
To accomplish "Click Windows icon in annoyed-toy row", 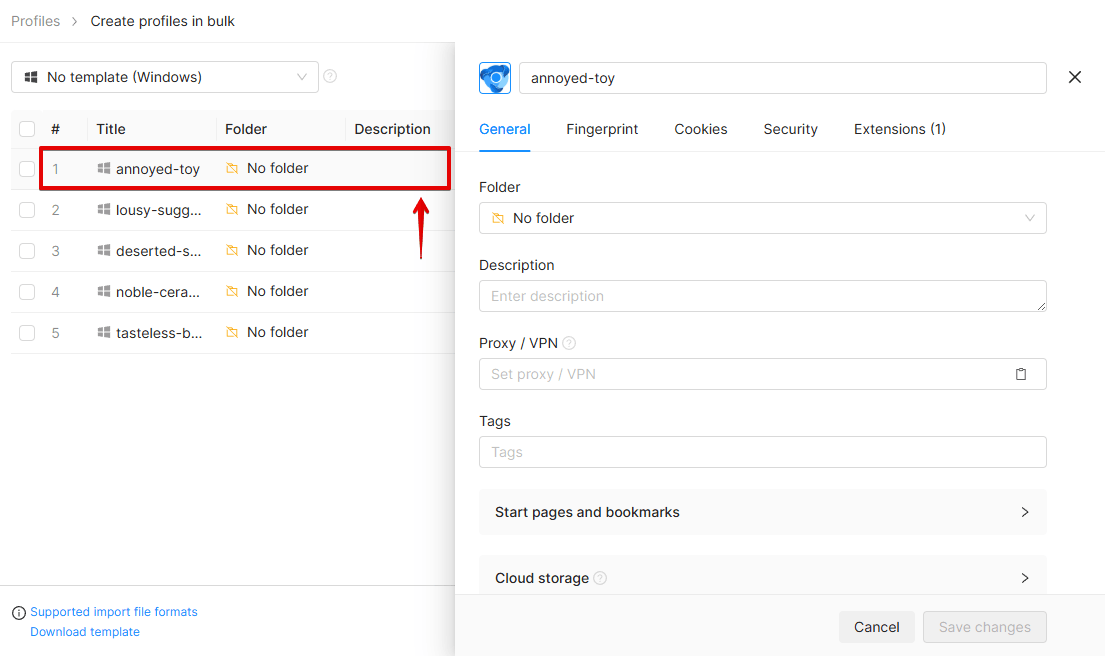I will 104,168.
